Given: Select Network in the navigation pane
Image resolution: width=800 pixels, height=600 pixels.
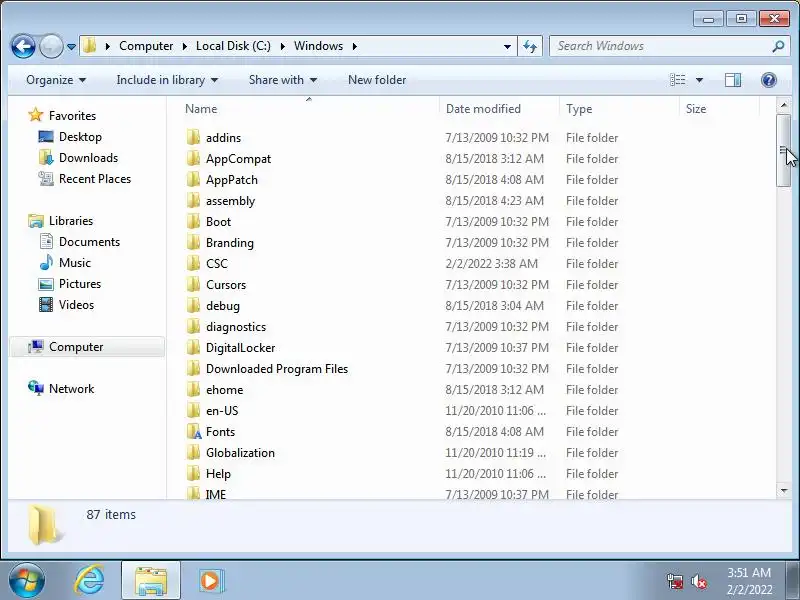Looking at the screenshot, I should click(71, 389).
